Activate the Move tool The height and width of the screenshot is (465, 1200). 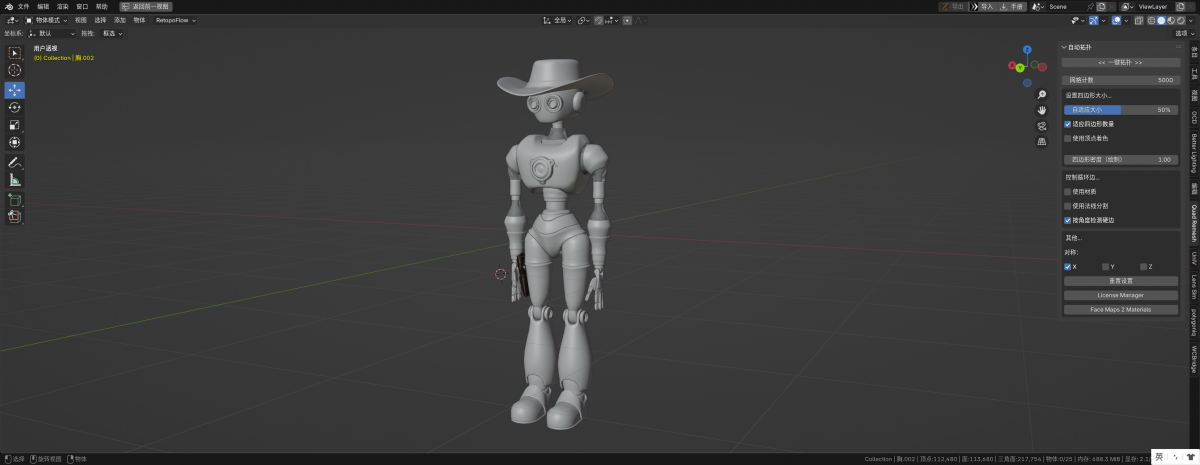[x=15, y=90]
